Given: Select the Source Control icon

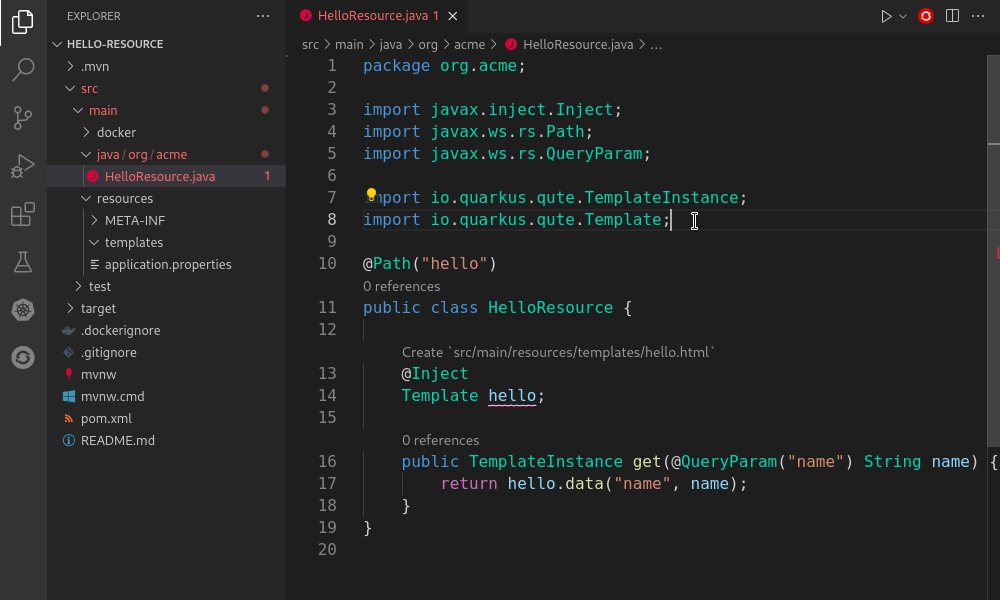Looking at the screenshot, I should point(22,118).
